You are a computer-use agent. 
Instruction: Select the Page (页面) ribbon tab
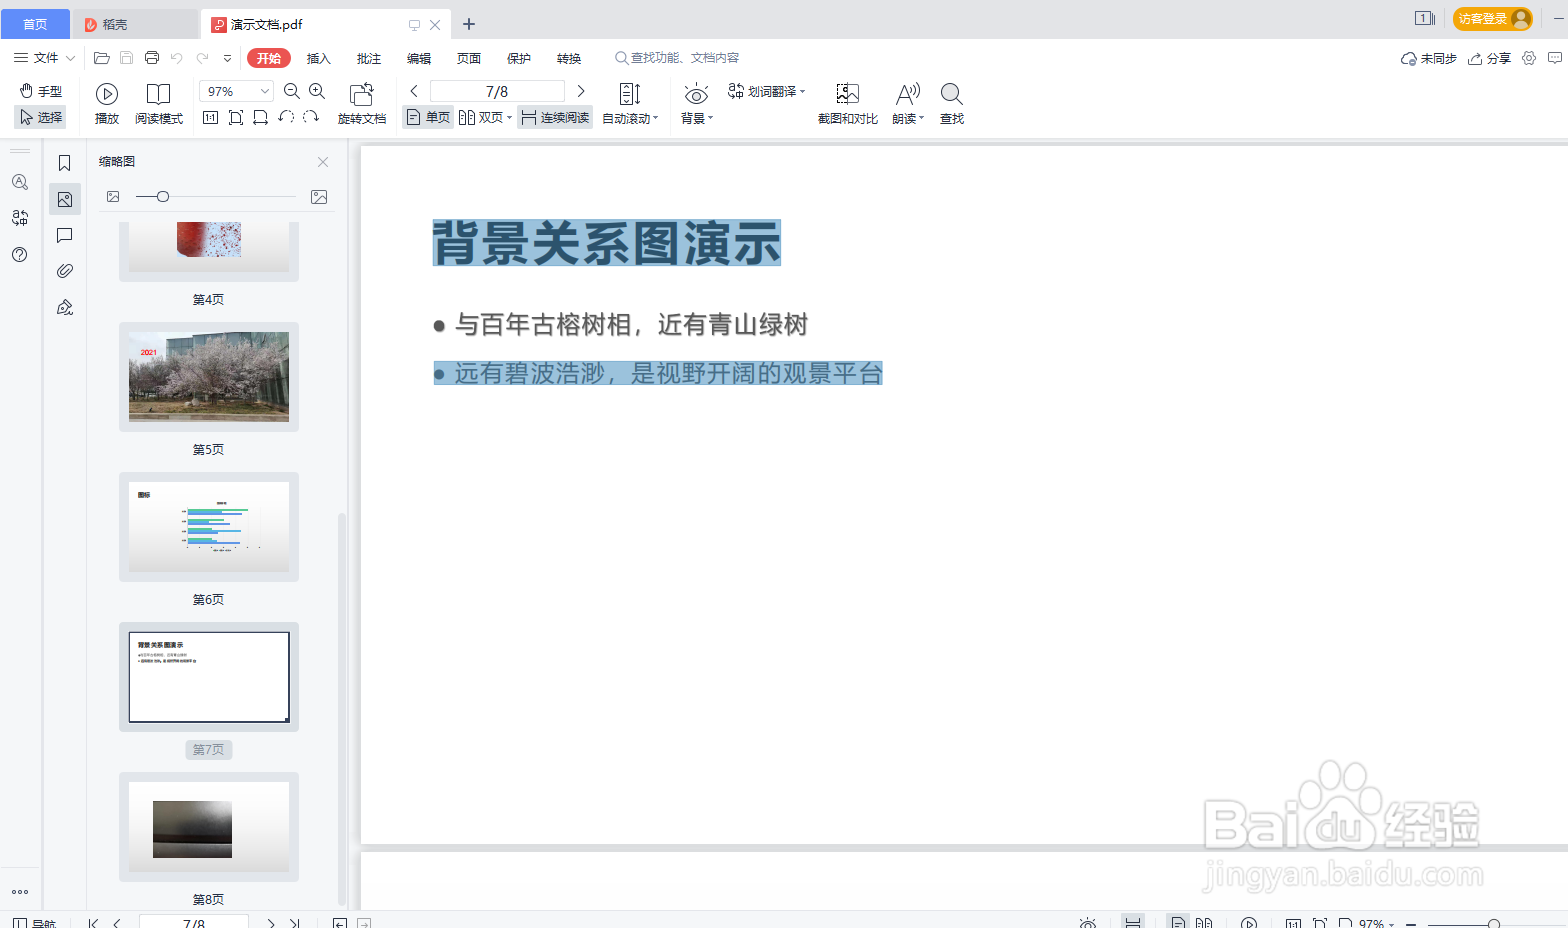click(x=469, y=58)
